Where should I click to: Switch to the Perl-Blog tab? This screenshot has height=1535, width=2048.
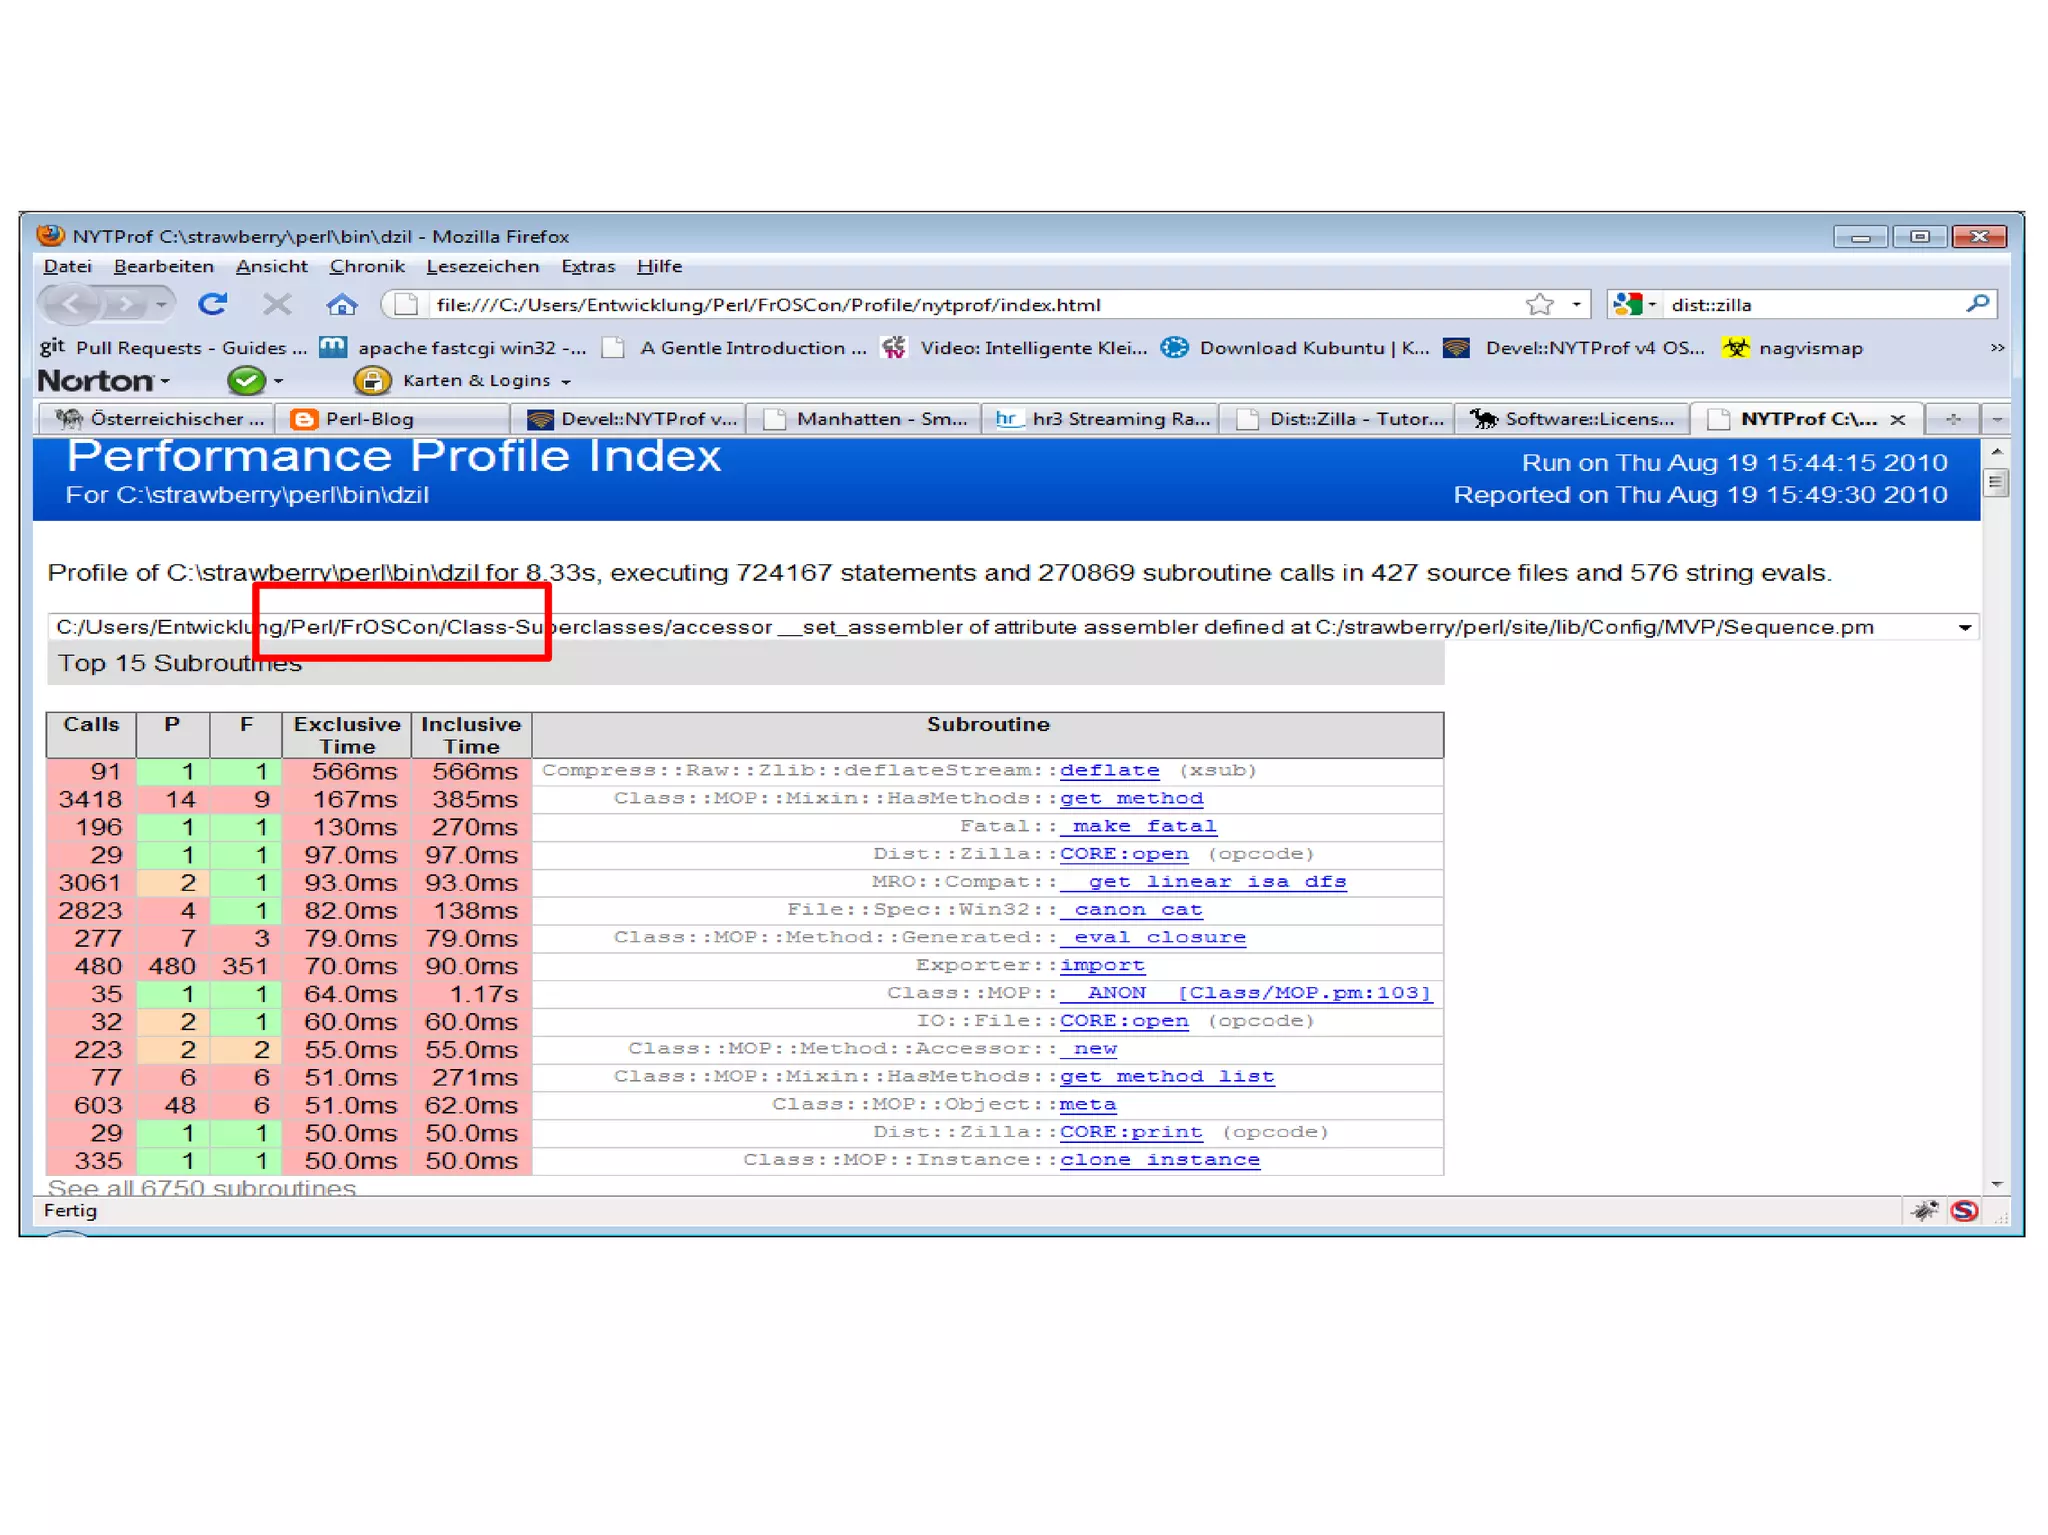tap(368, 419)
